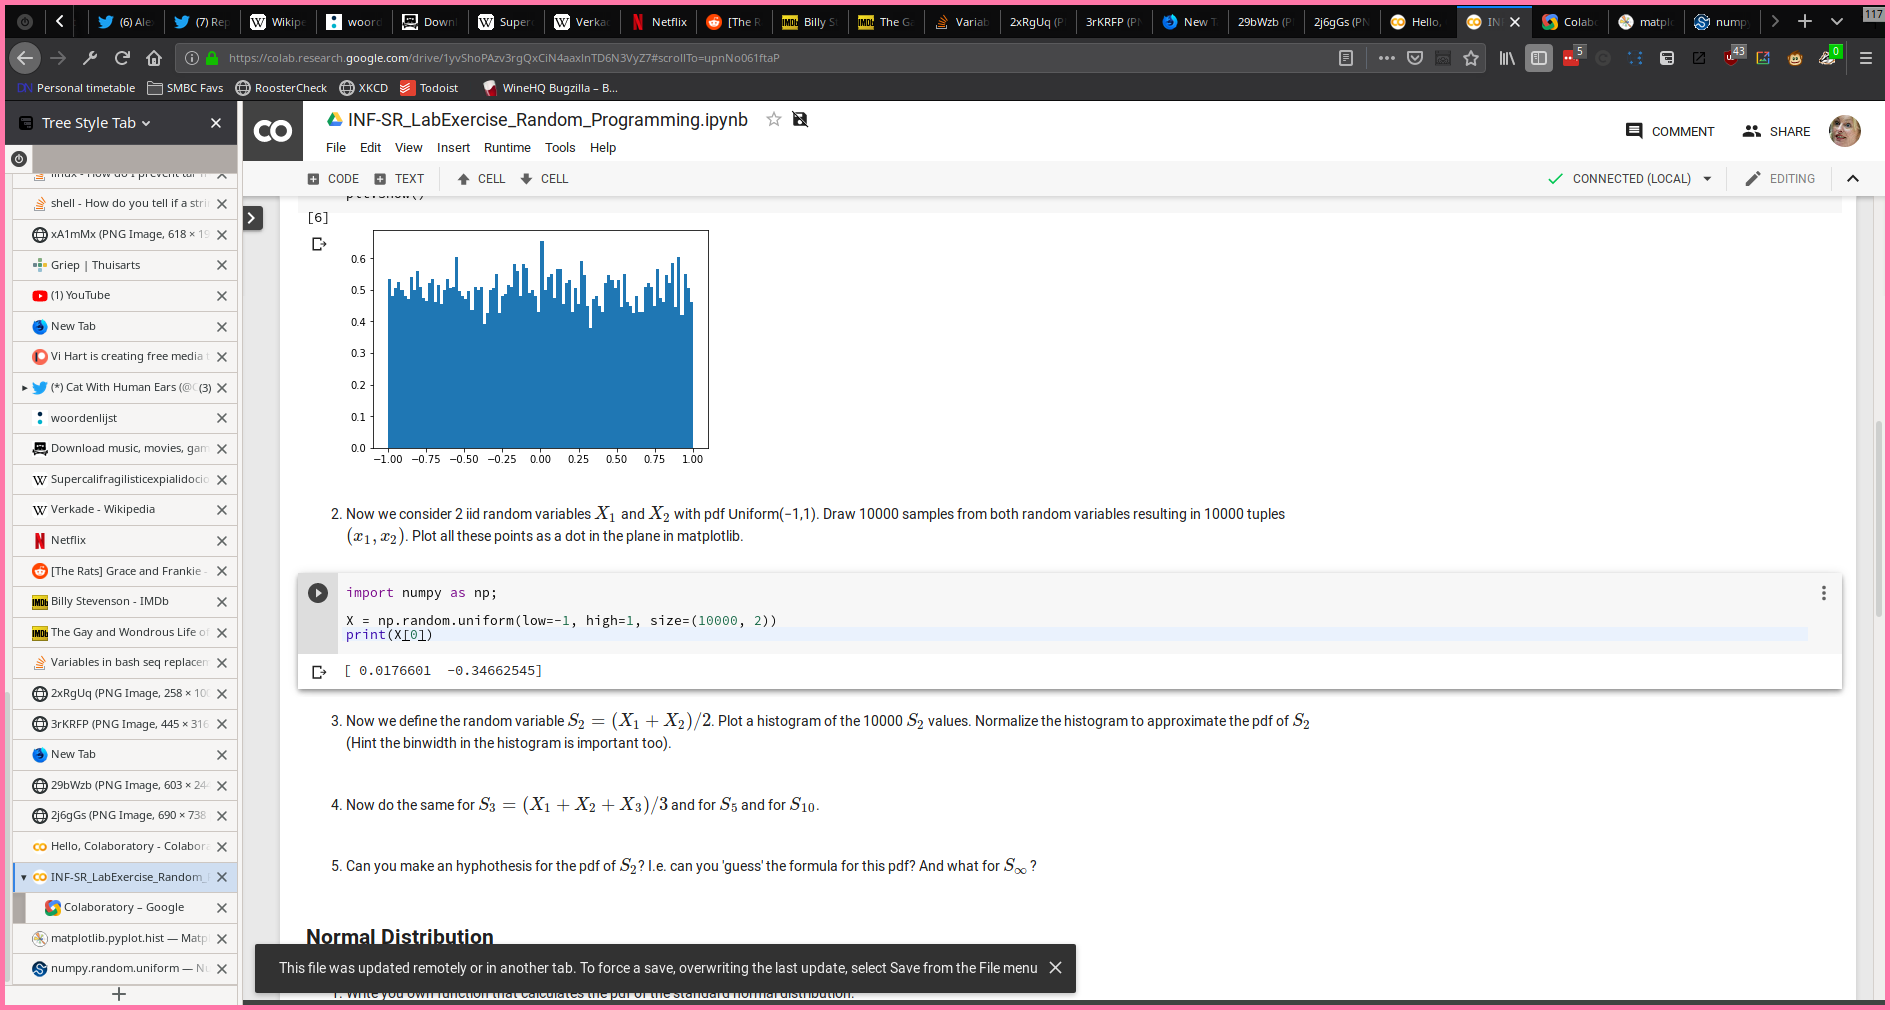Expand the CONNECTED (LOCAL) dropdown
Screen dimensions: 1890x1010
1707,179
